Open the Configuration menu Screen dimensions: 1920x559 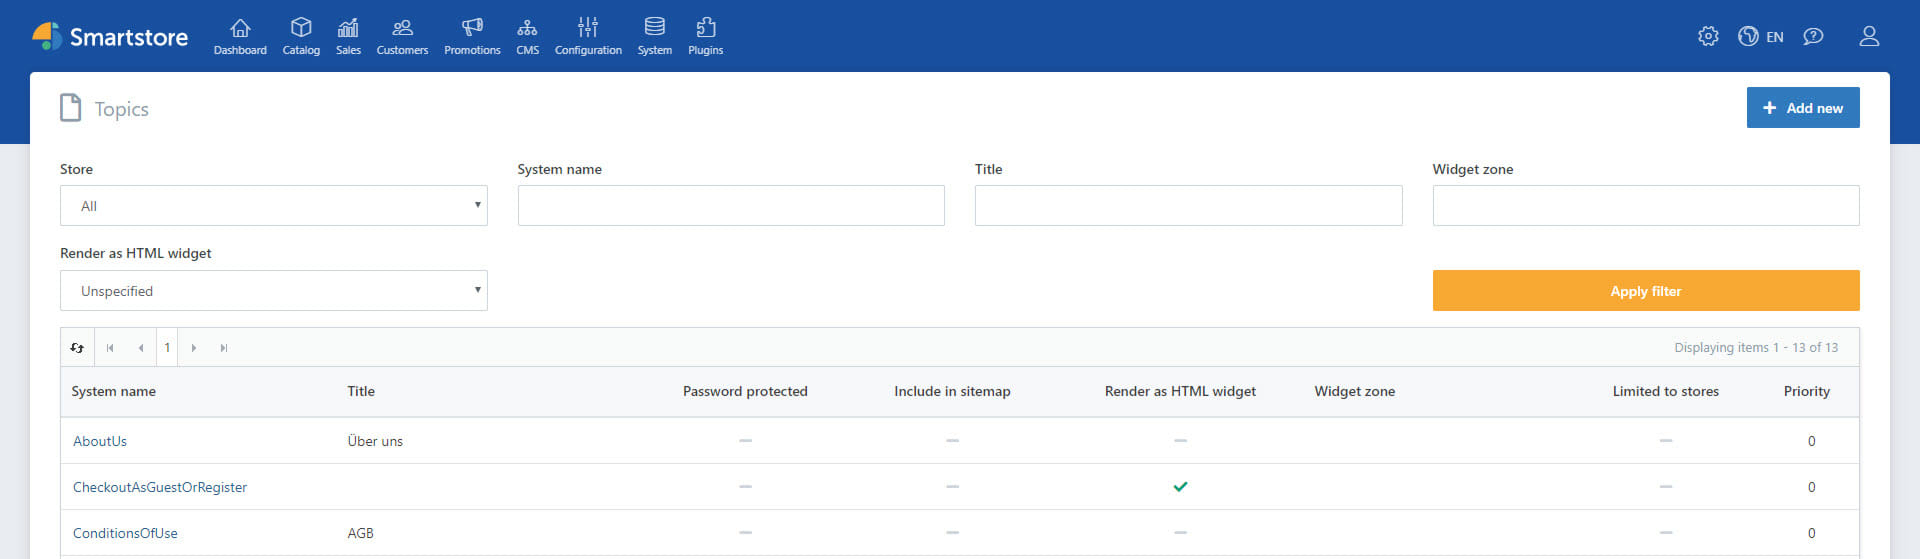(x=588, y=36)
